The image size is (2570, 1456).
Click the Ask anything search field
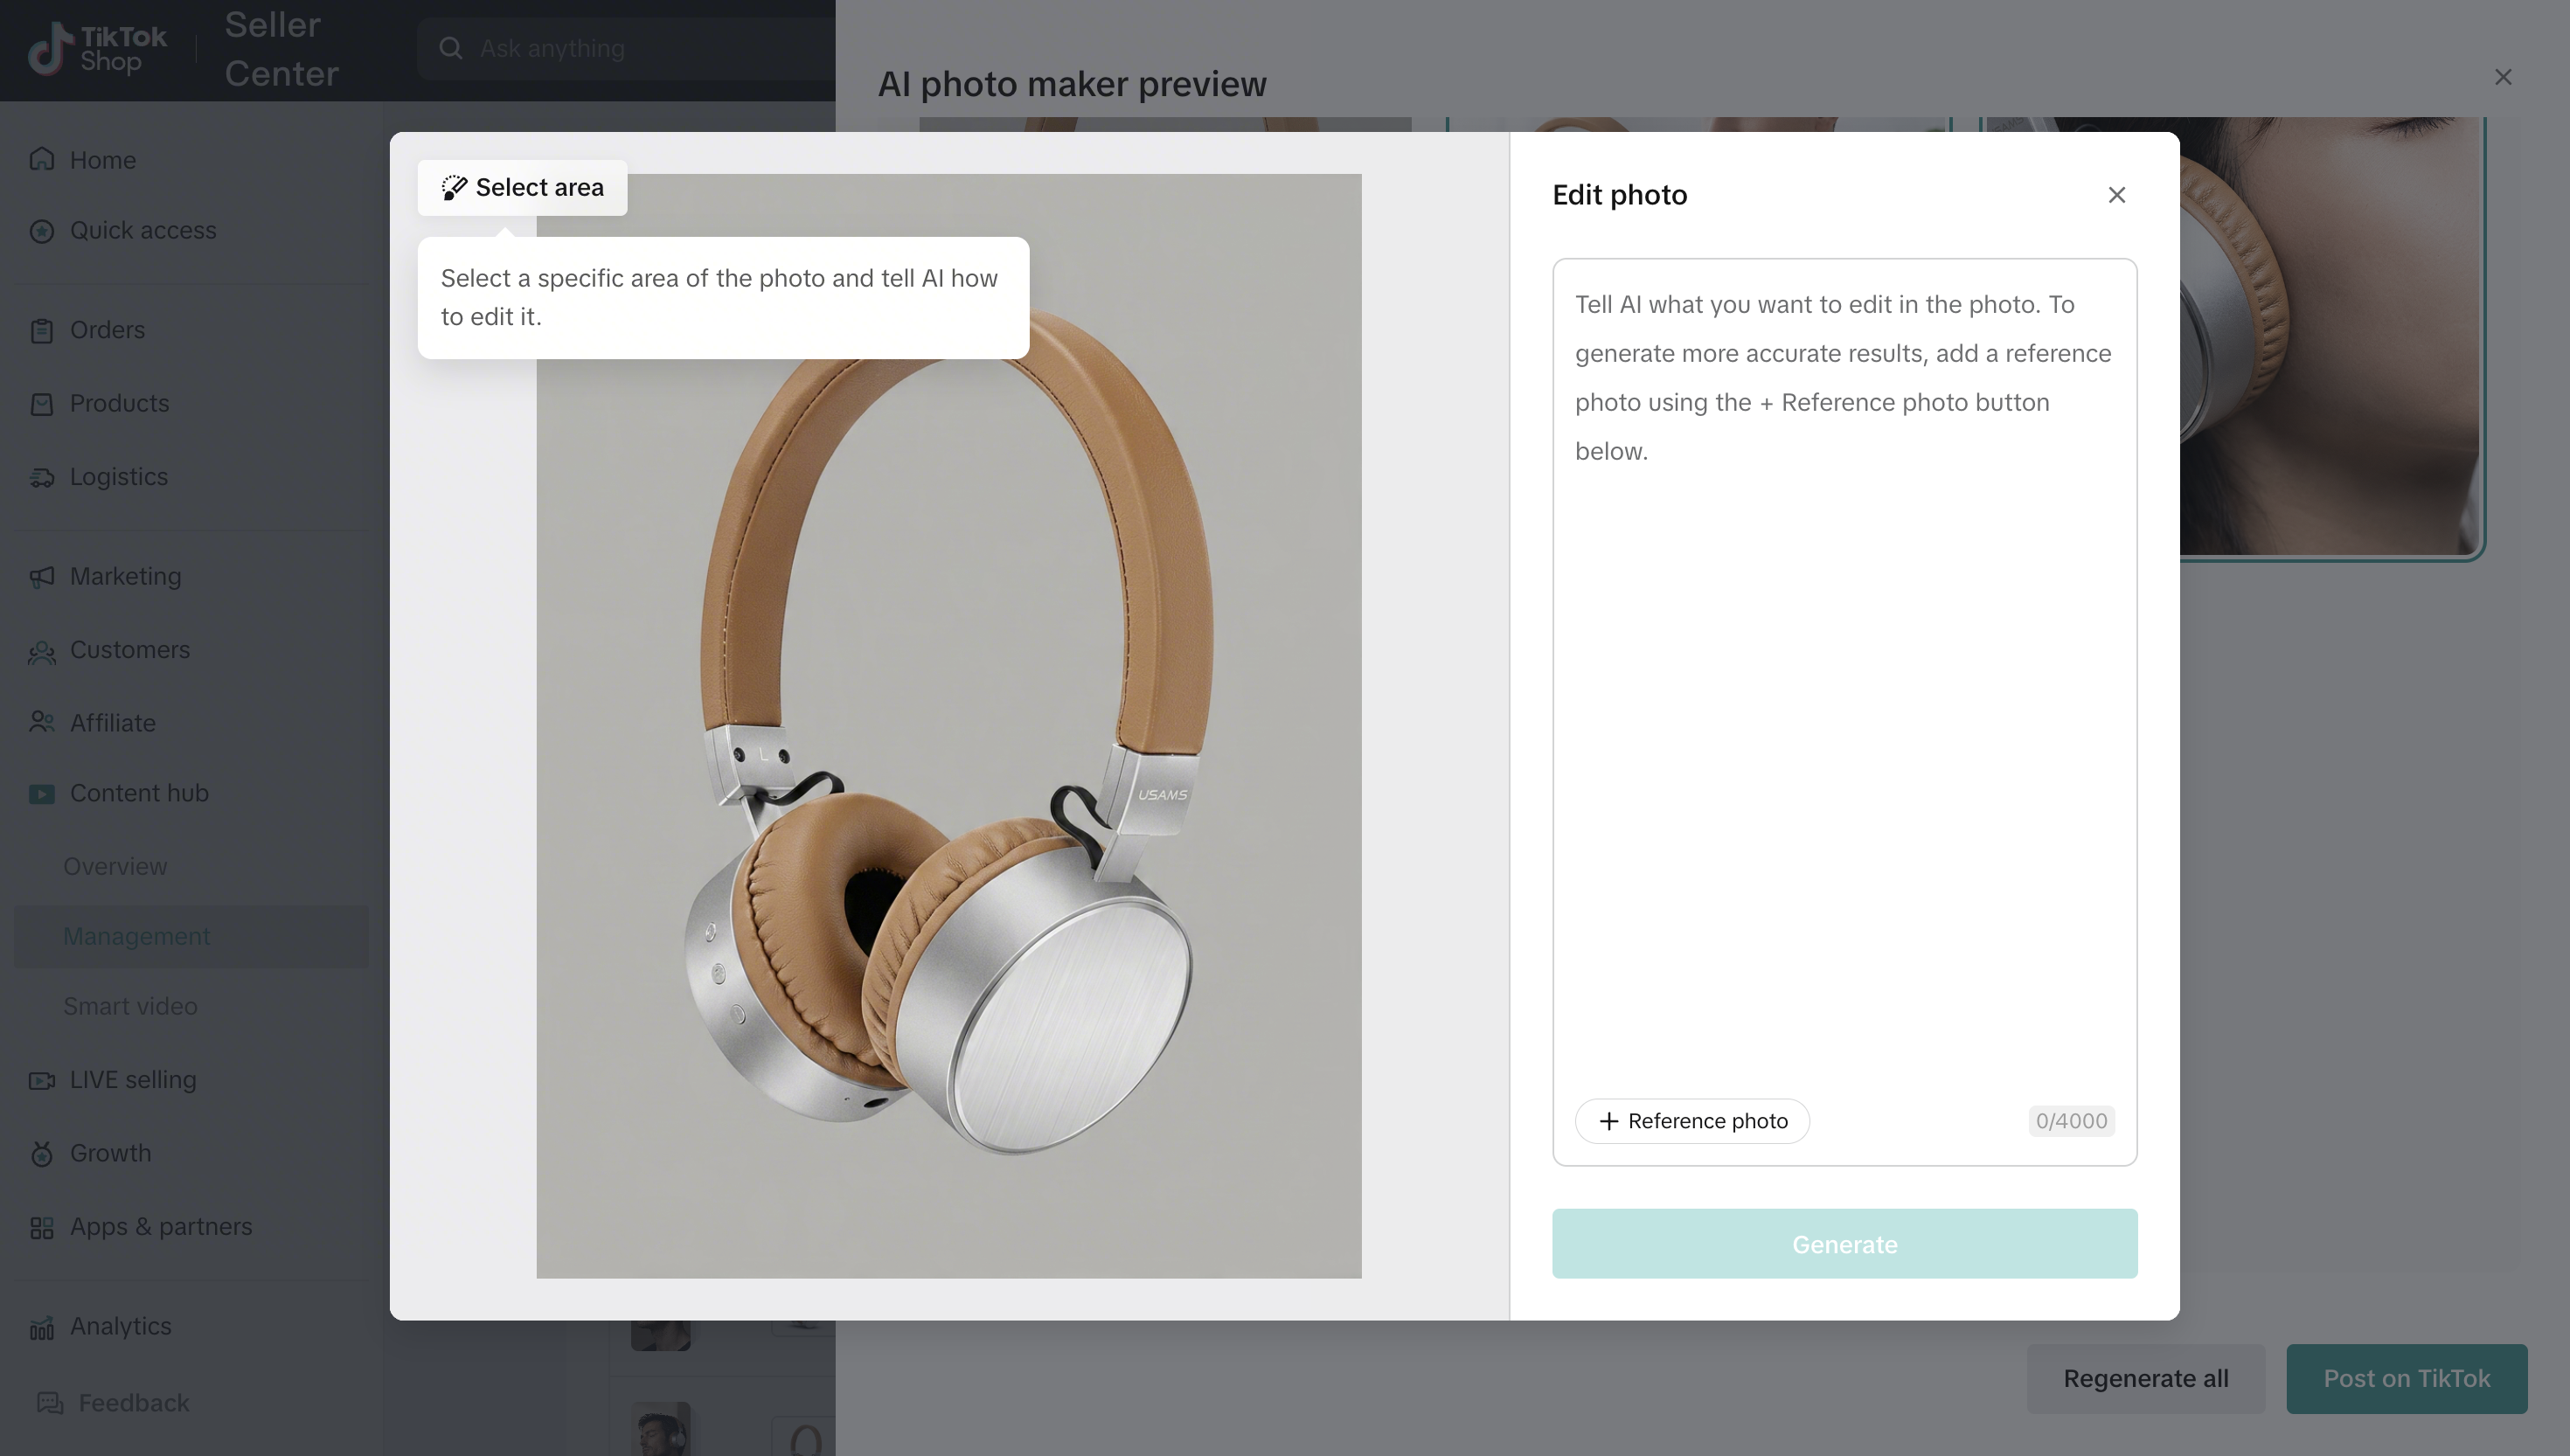tap(640, 48)
